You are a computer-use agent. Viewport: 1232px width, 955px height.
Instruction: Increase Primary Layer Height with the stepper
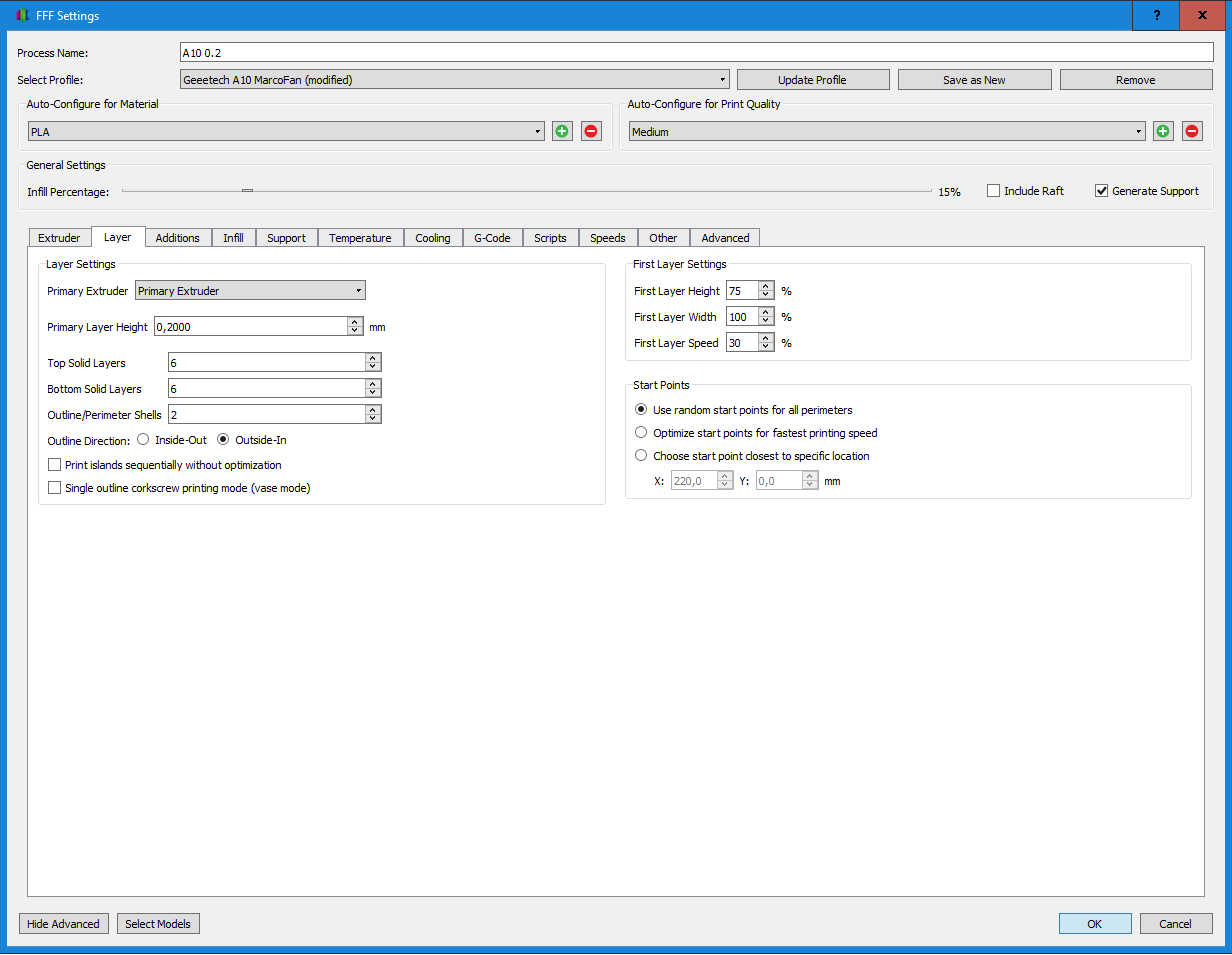click(354, 322)
